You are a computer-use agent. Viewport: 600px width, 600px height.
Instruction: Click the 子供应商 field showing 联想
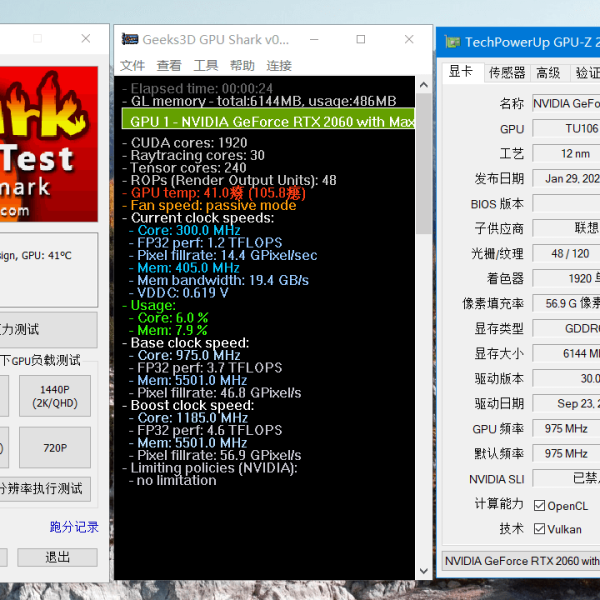[x=566, y=228]
